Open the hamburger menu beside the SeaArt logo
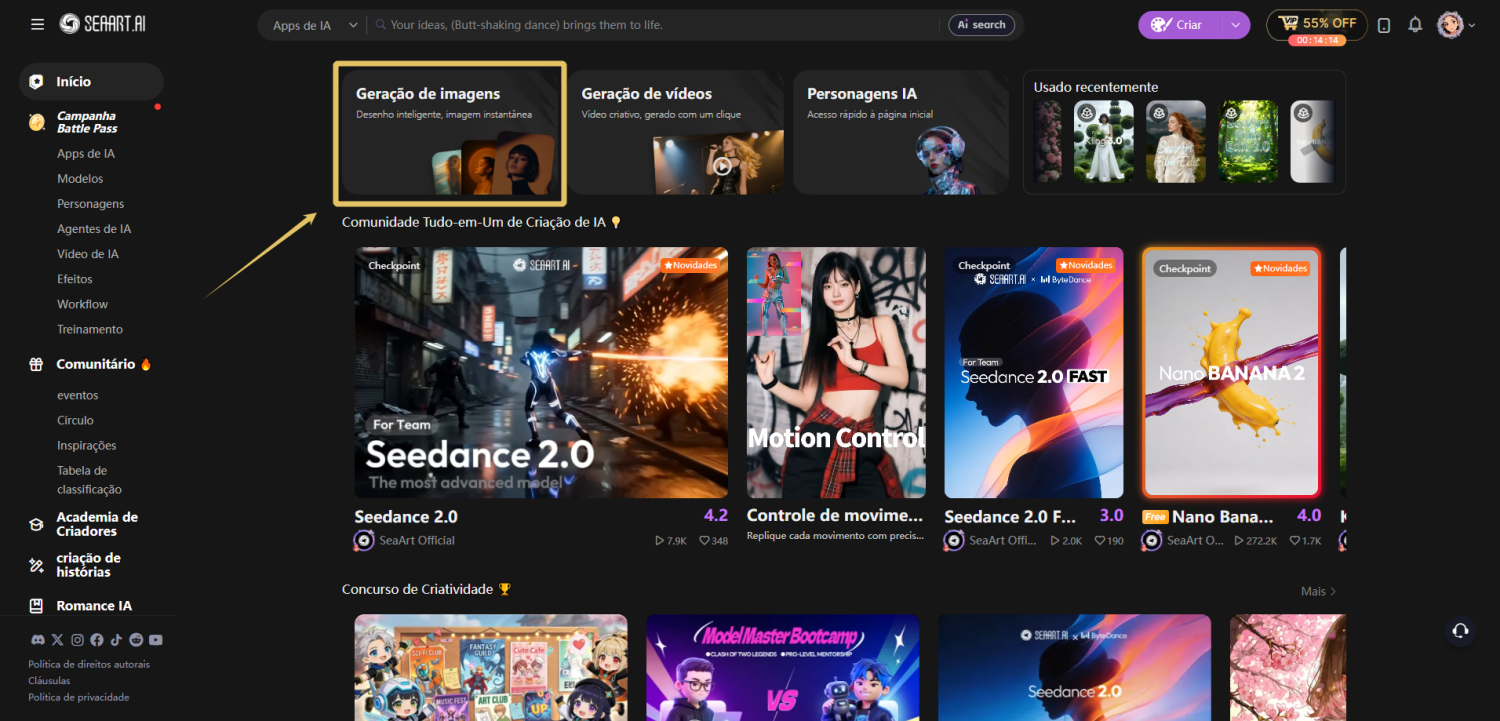This screenshot has height=721, width=1500. point(37,24)
